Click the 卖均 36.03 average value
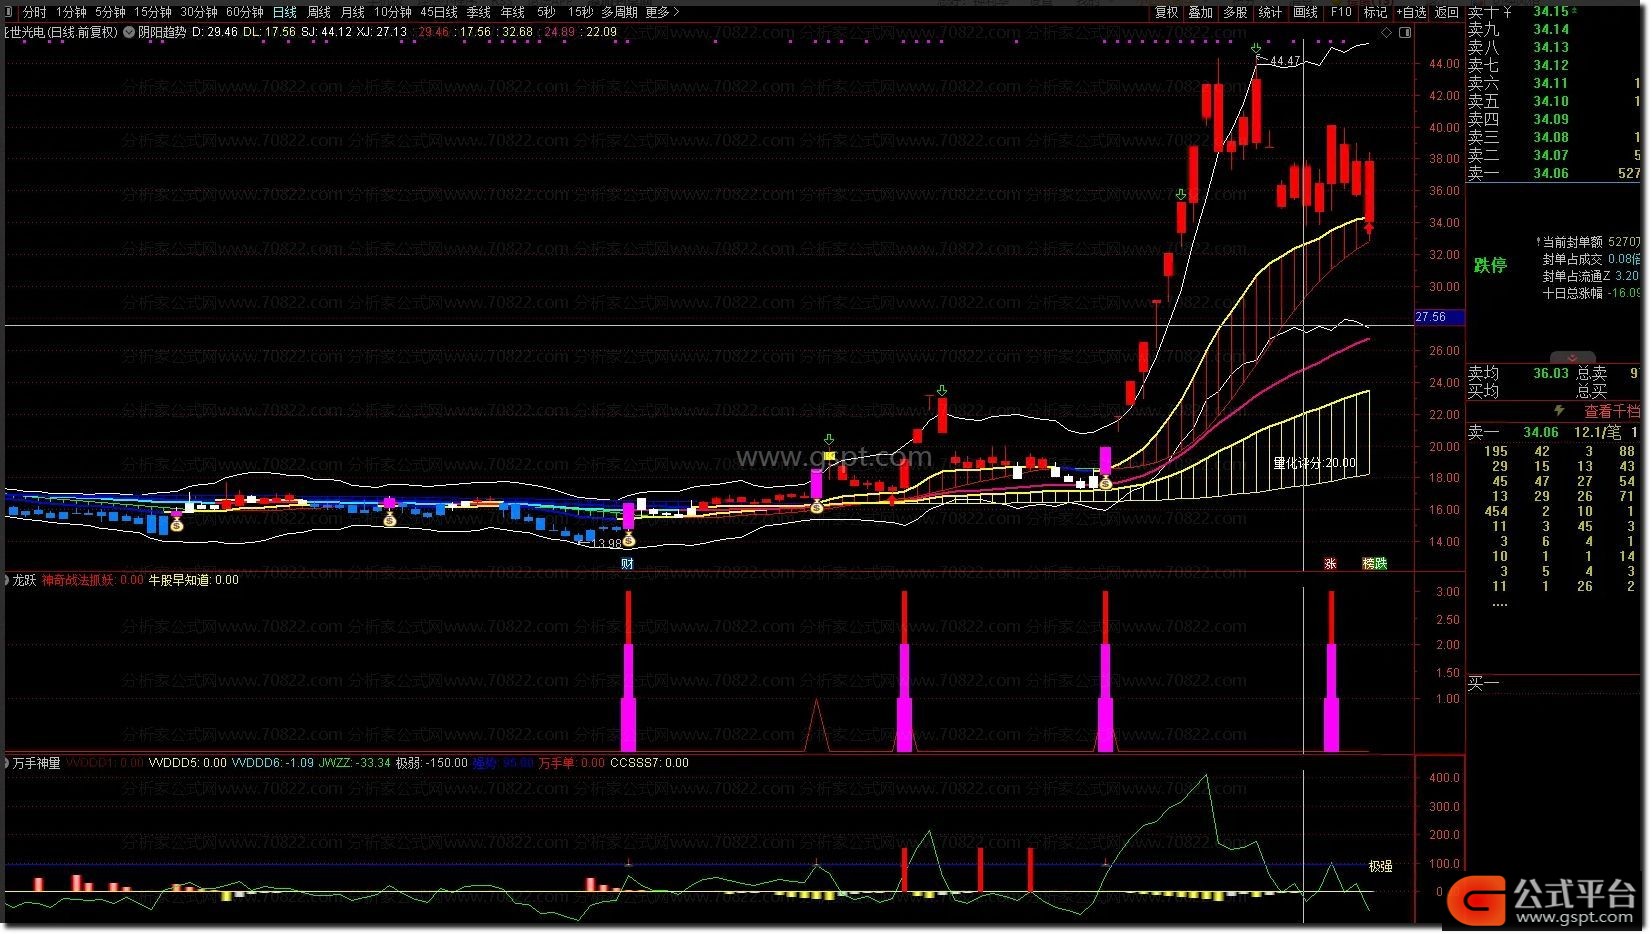The width and height of the screenshot is (1652, 934). pos(1551,373)
